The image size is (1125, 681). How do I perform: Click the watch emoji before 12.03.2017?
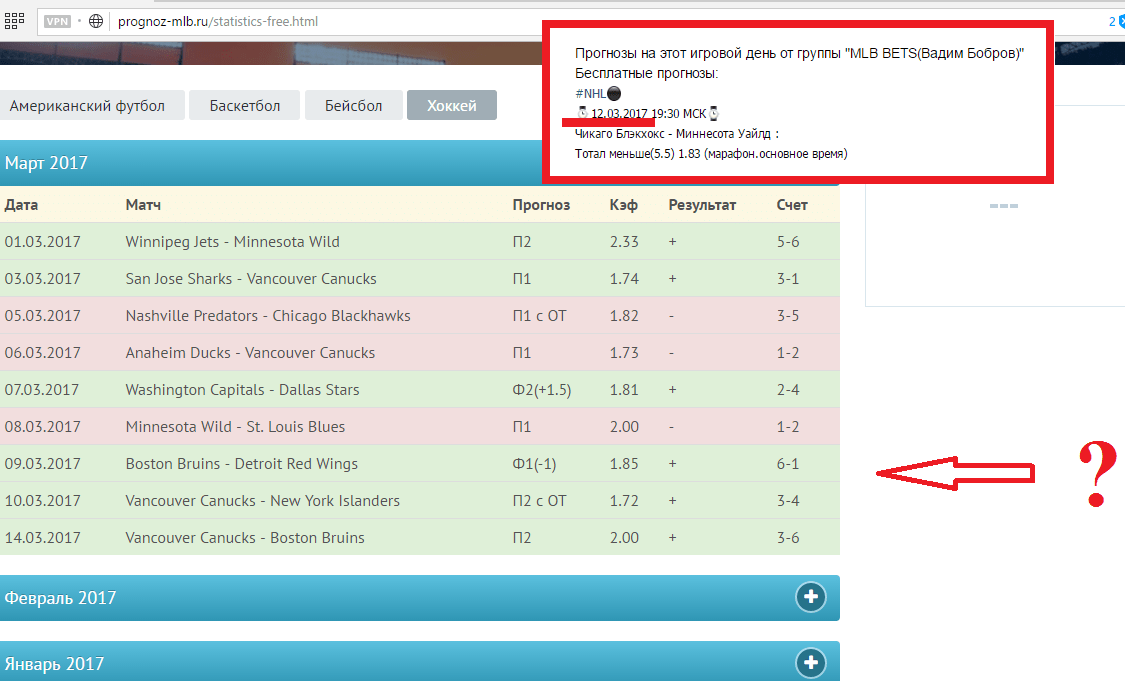[x=582, y=114]
